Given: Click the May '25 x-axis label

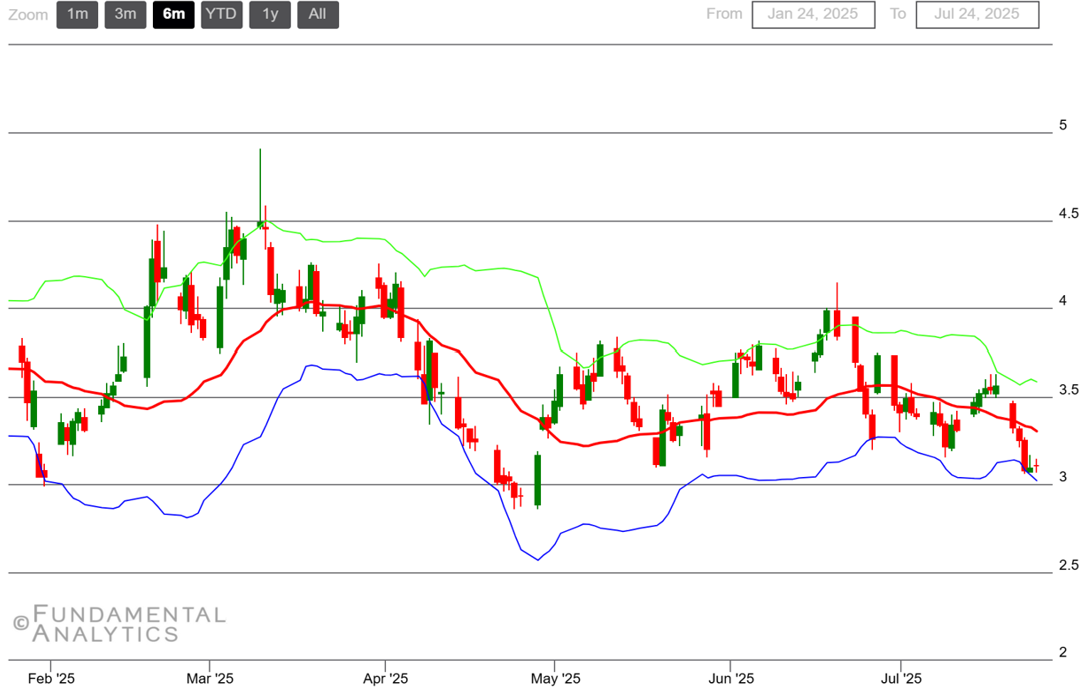Looking at the screenshot, I should pos(556,678).
